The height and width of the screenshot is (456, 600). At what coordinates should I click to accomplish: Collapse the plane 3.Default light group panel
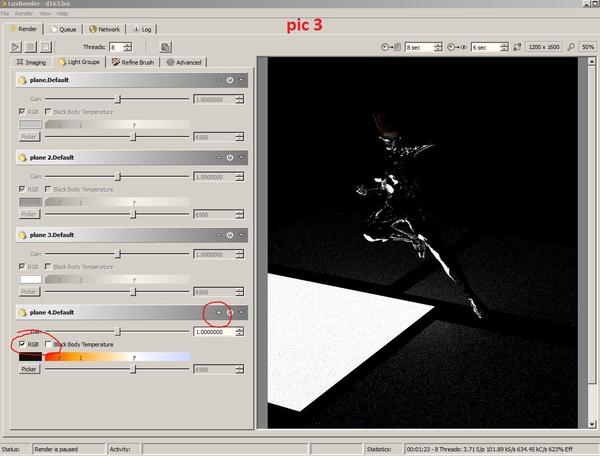click(x=241, y=235)
